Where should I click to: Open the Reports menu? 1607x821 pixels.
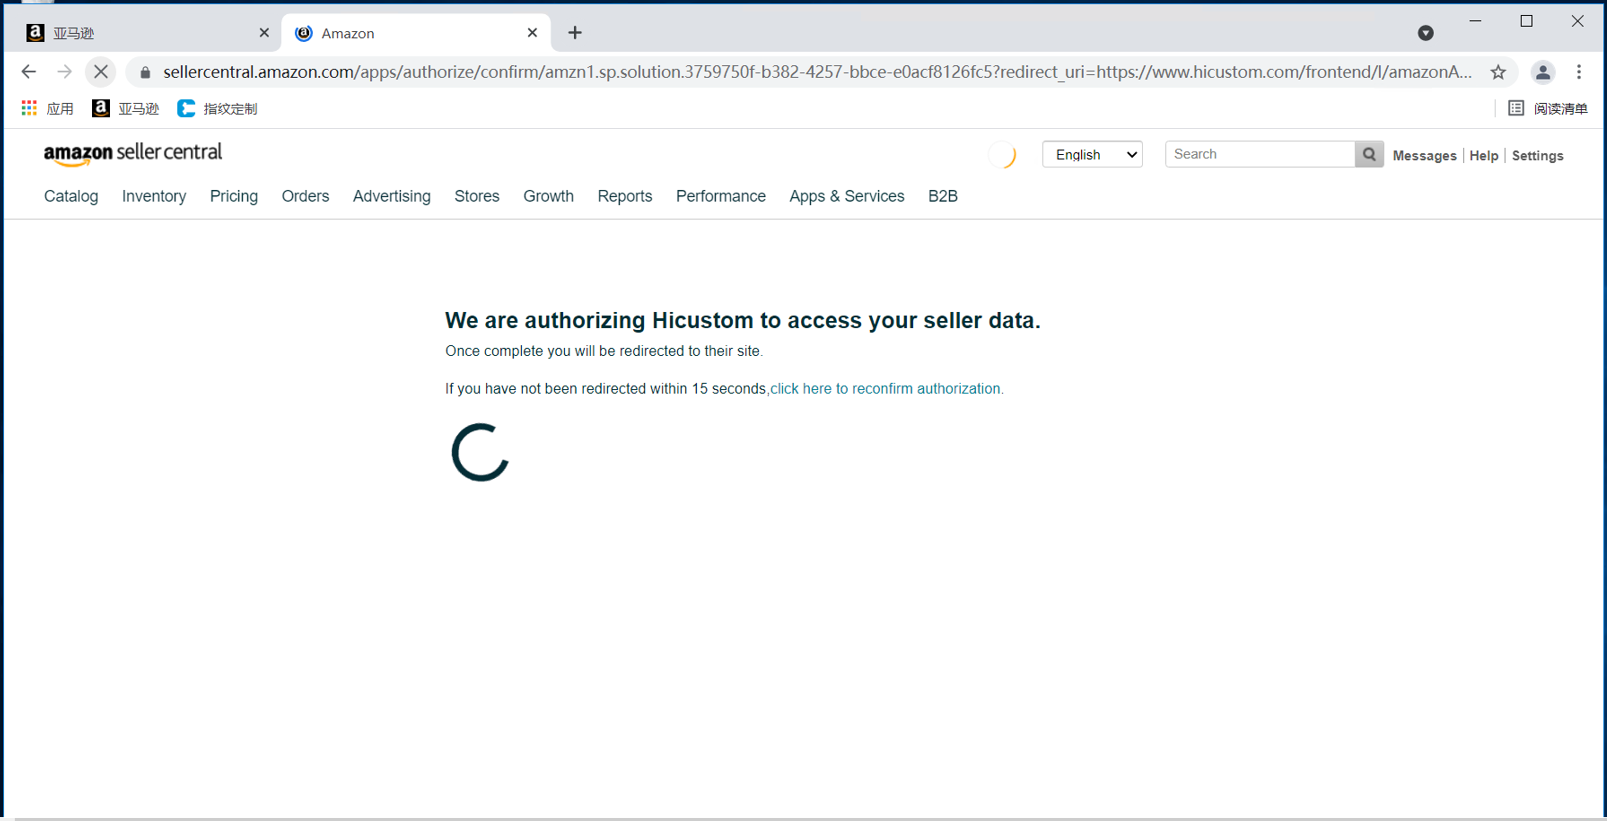[625, 196]
